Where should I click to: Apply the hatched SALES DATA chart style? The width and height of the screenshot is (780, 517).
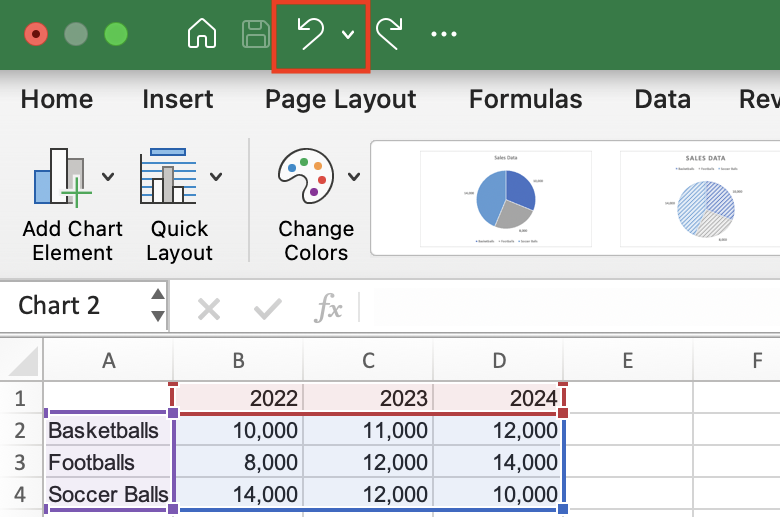(x=700, y=199)
